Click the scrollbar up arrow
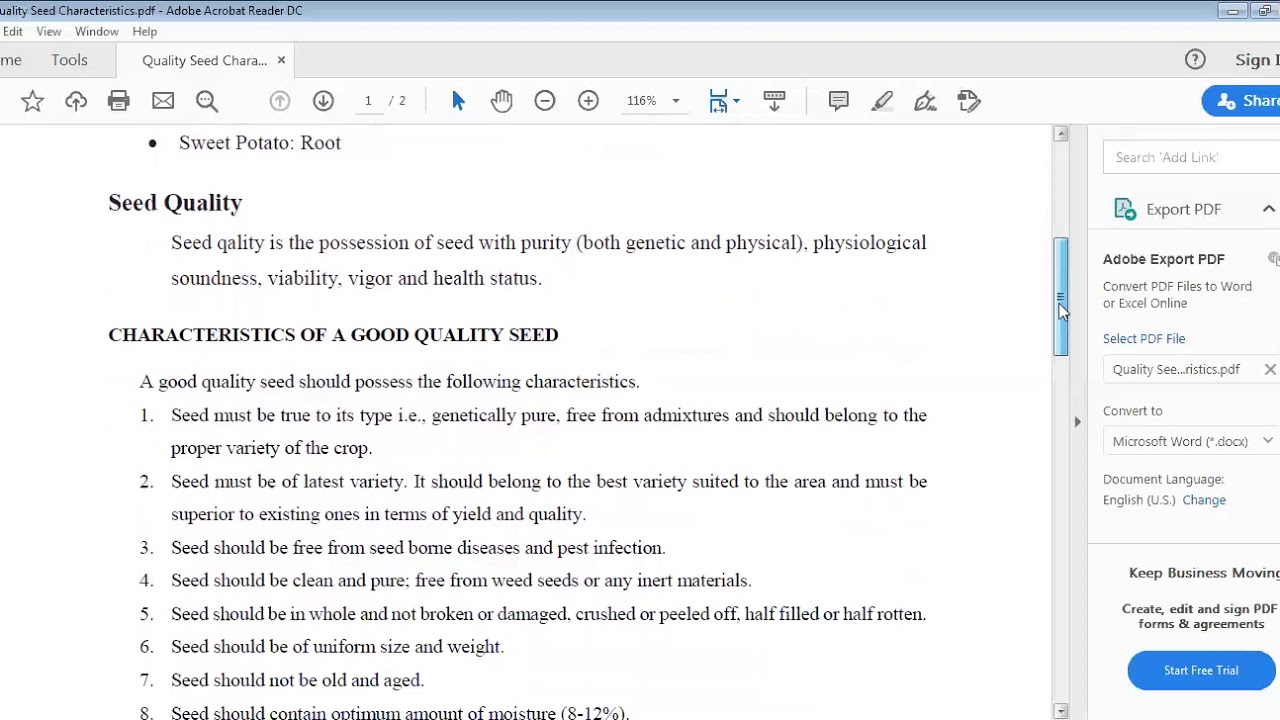 (x=1061, y=133)
